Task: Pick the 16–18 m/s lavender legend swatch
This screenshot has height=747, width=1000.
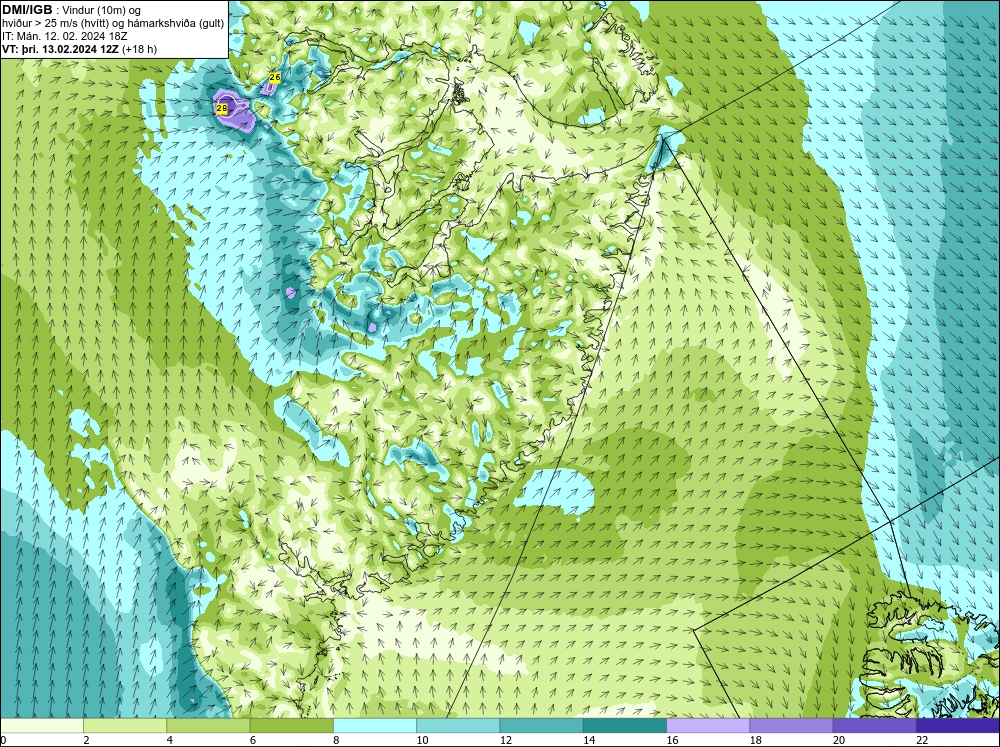Action: tap(708, 726)
